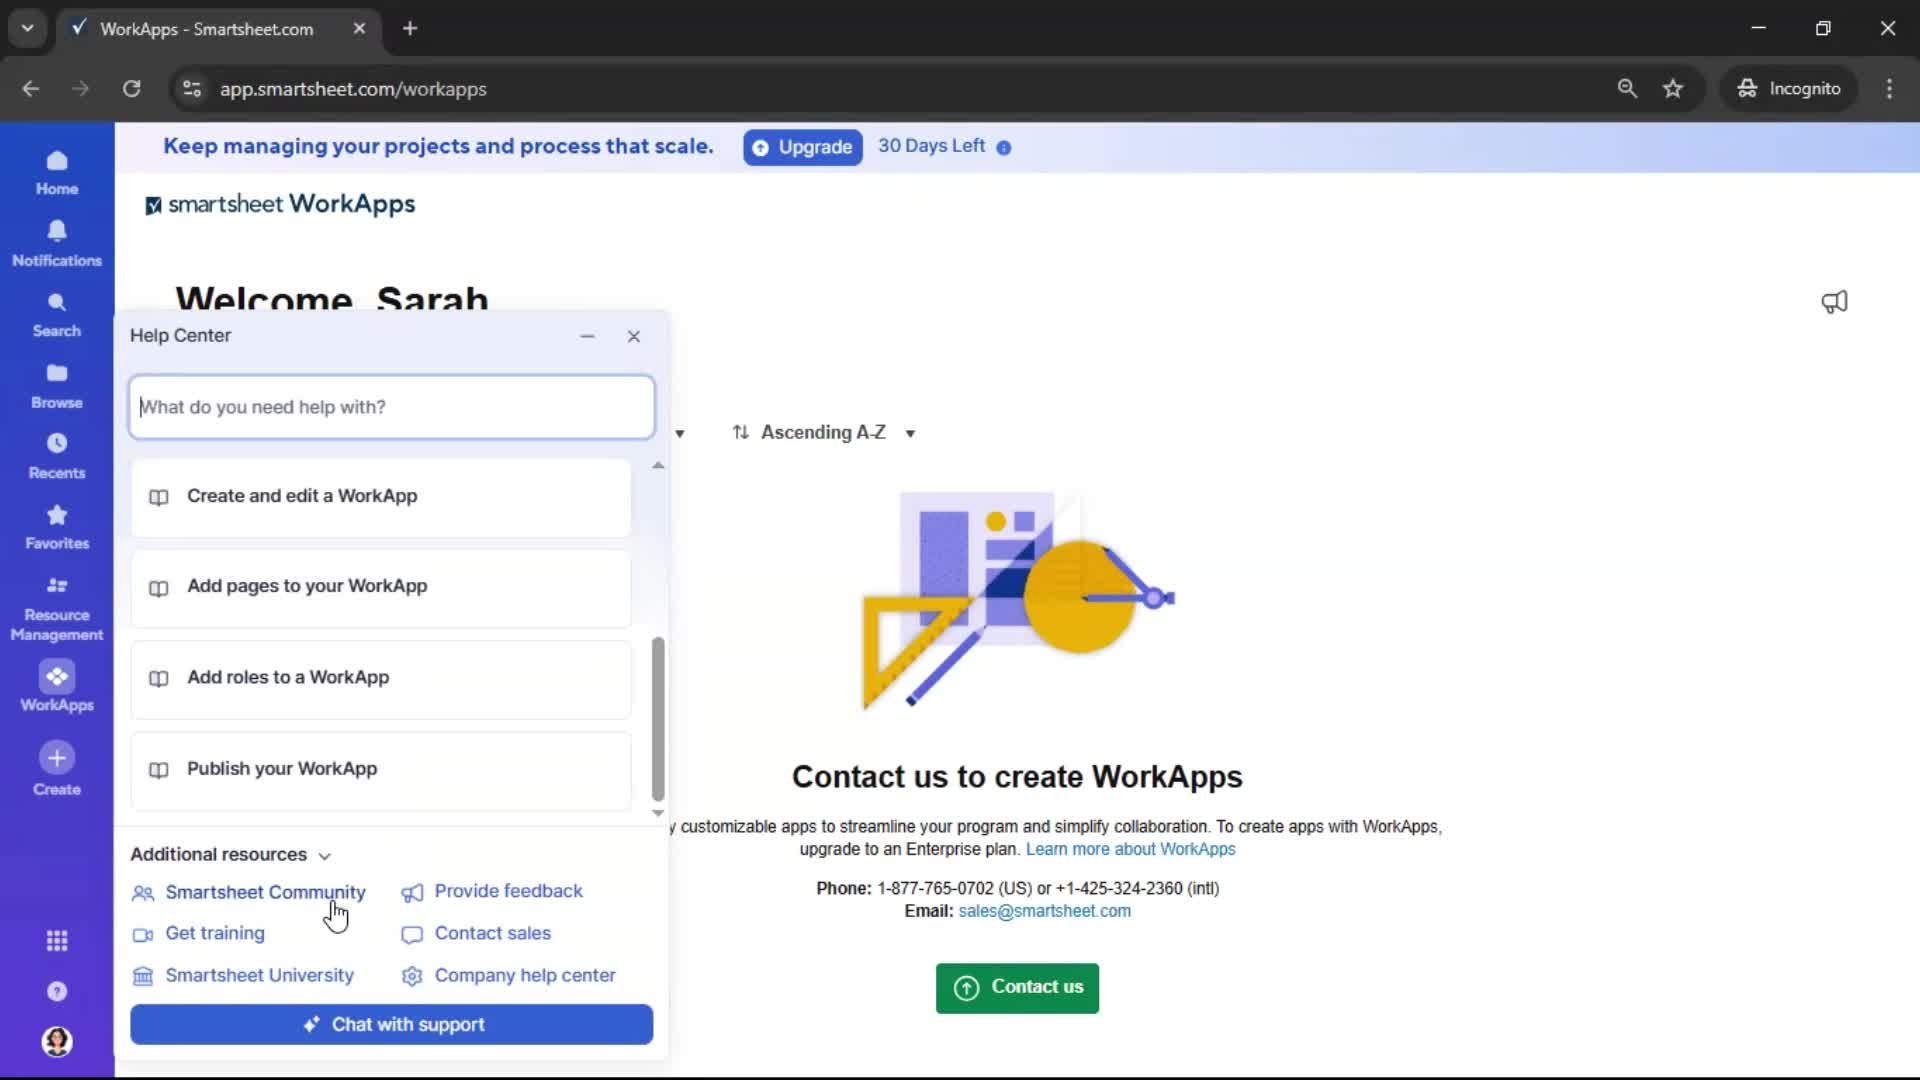Select the Search icon in the sidebar
This screenshot has height=1080, width=1920.
(56, 313)
